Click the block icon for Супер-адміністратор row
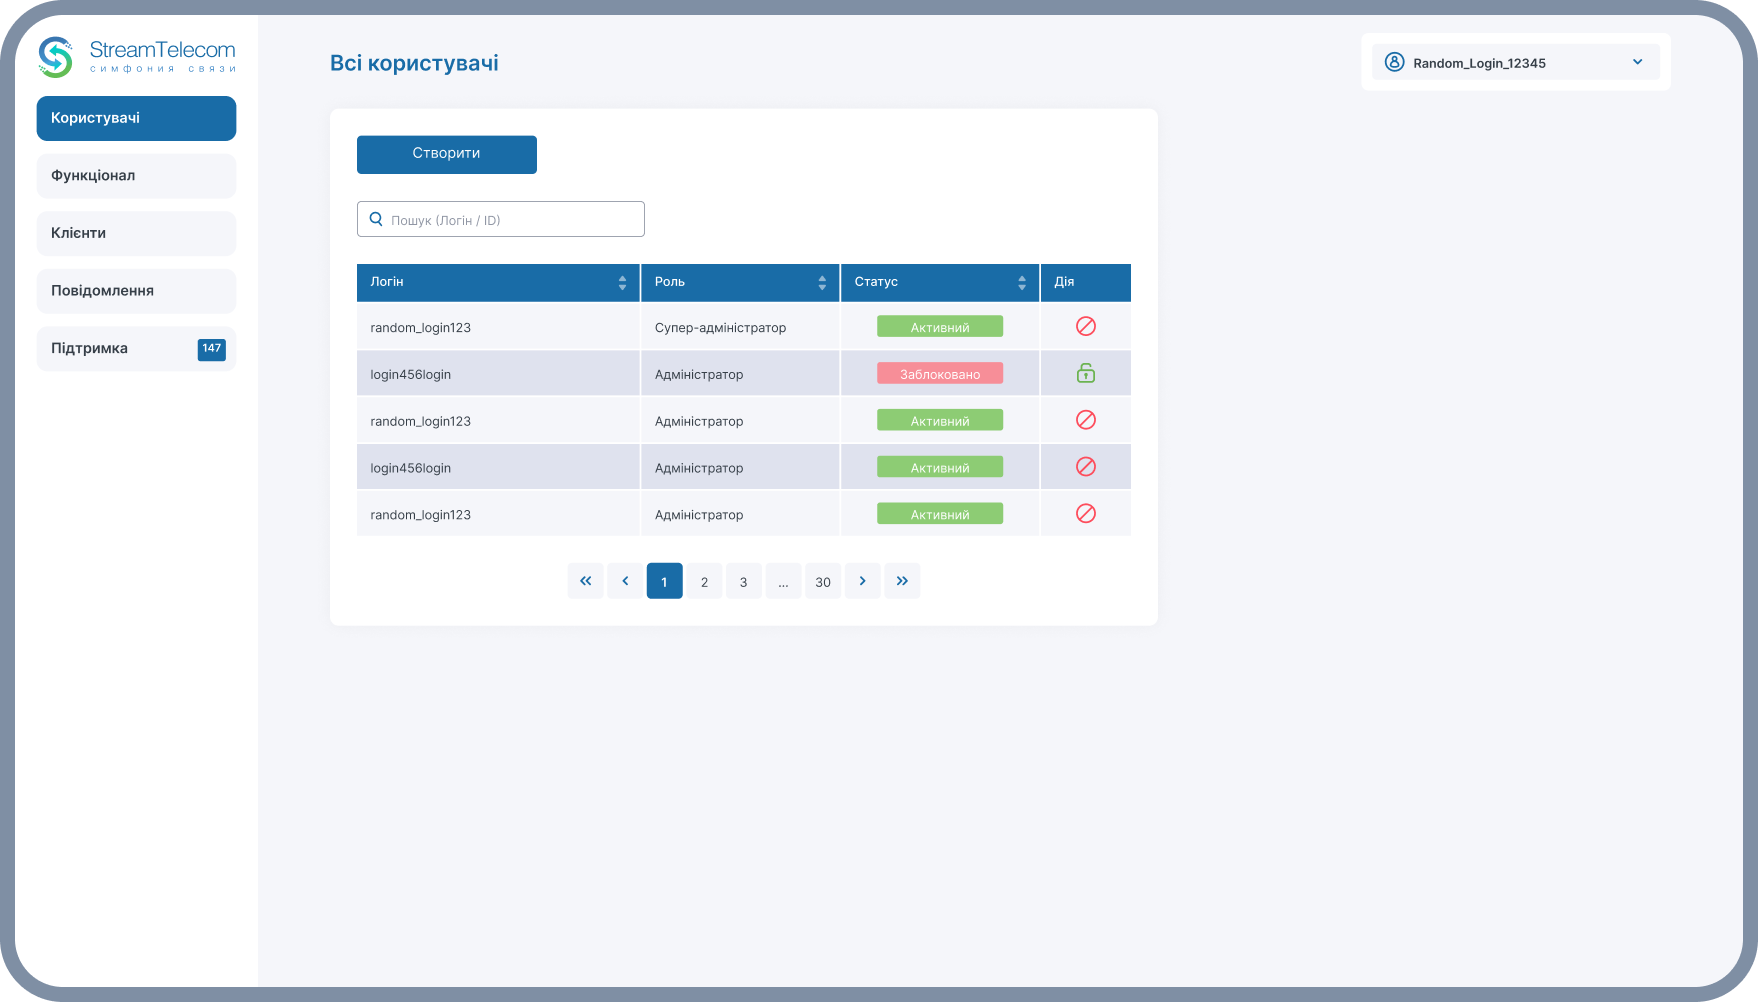 tap(1085, 327)
